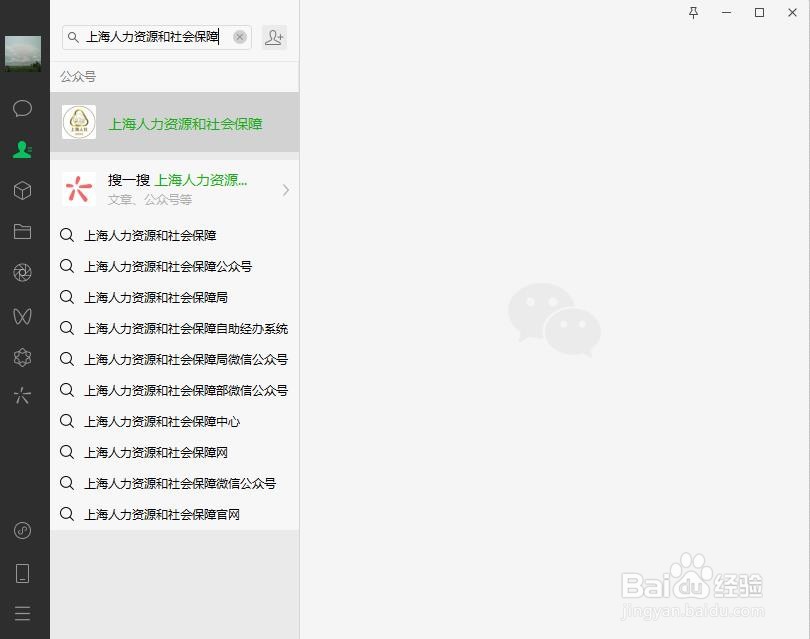This screenshot has width=810, height=639.
Task: Open the Files folder icon
Action: 22,231
